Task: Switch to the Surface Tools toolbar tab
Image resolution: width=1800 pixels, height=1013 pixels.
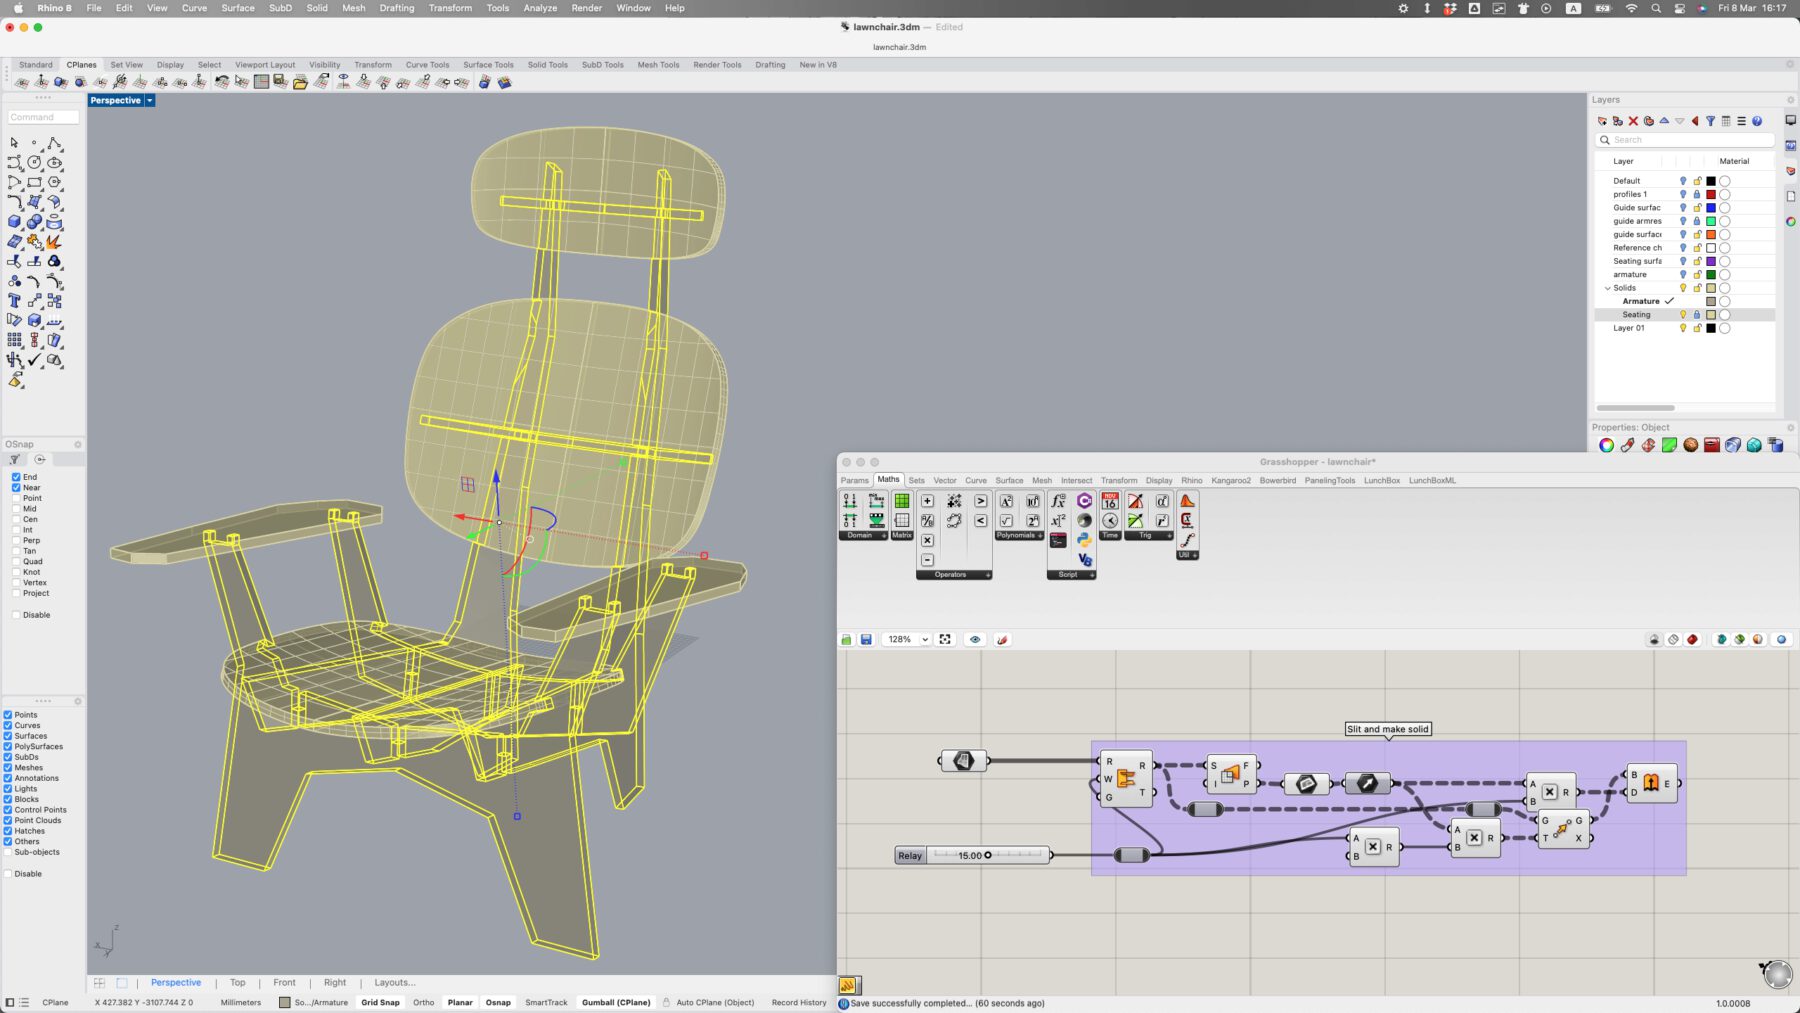Action: pos(488,65)
